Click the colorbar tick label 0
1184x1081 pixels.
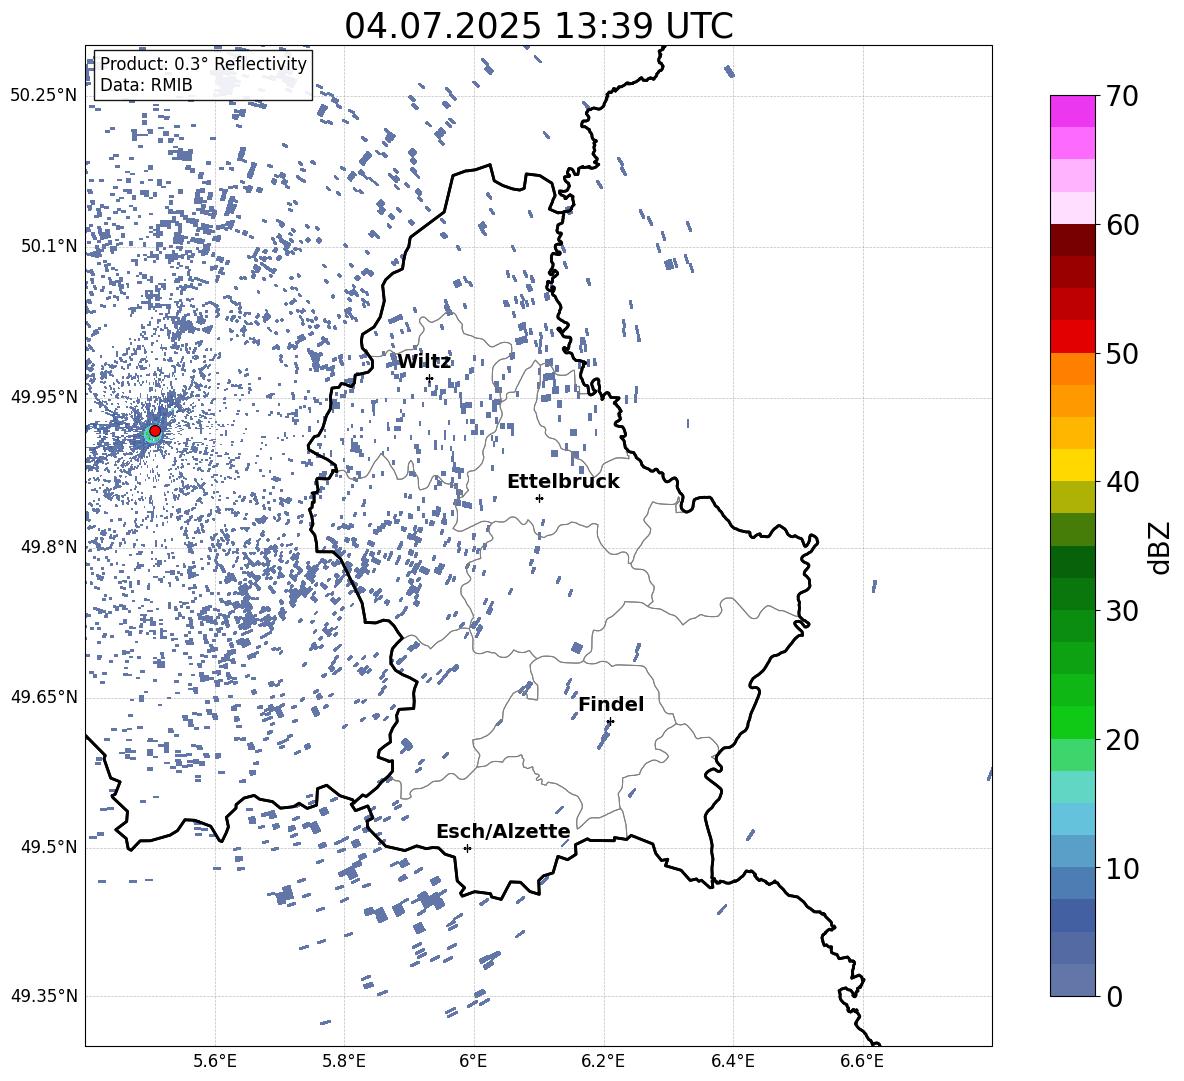click(1114, 997)
